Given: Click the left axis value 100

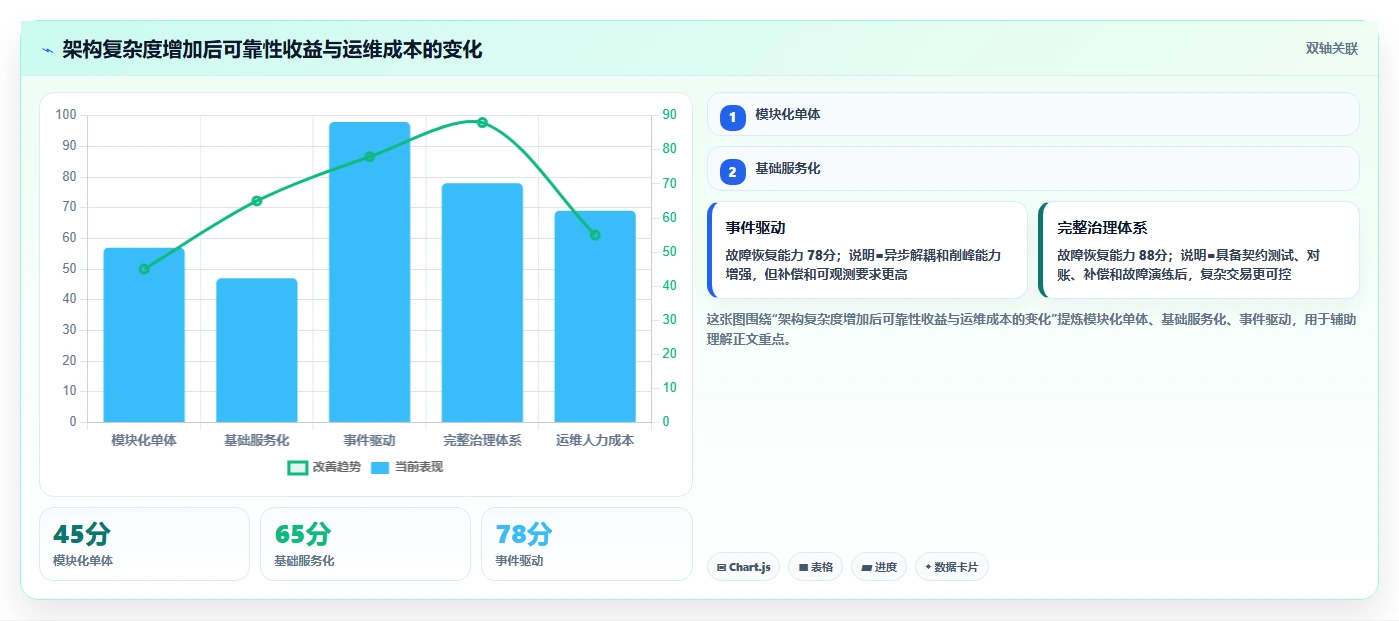Looking at the screenshot, I should pyautogui.click(x=66, y=115).
